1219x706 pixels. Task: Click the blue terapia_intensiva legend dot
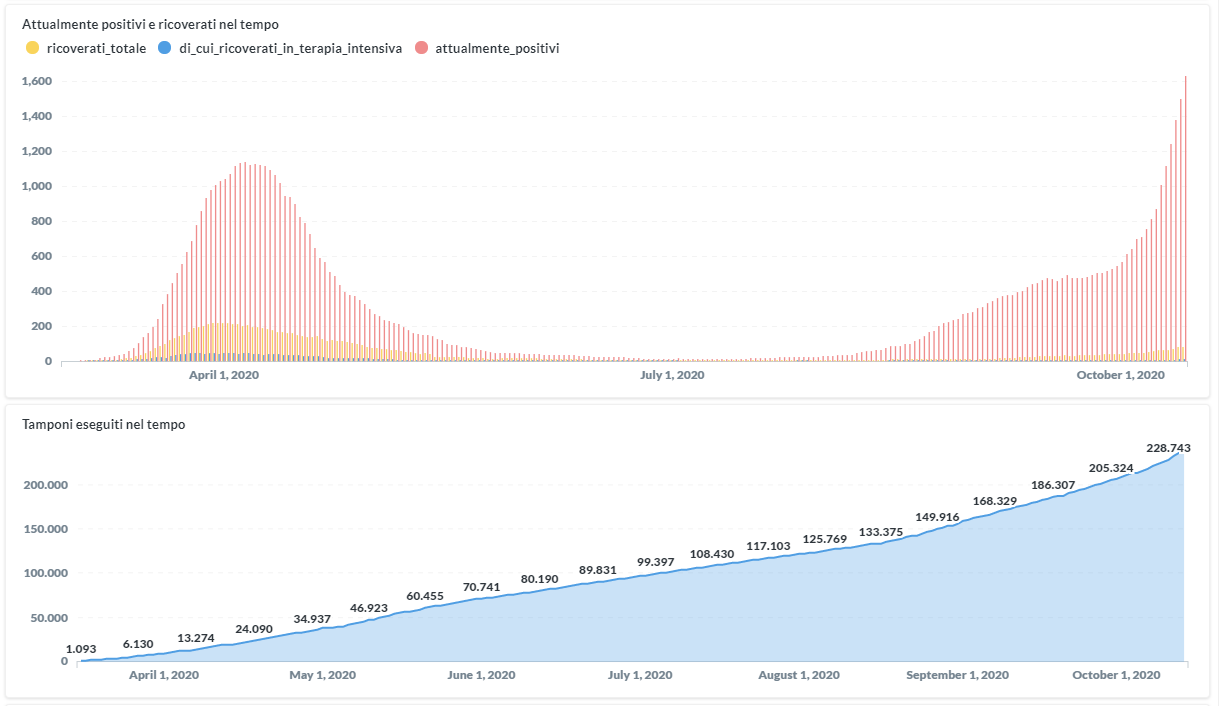[x=165, y=48]
